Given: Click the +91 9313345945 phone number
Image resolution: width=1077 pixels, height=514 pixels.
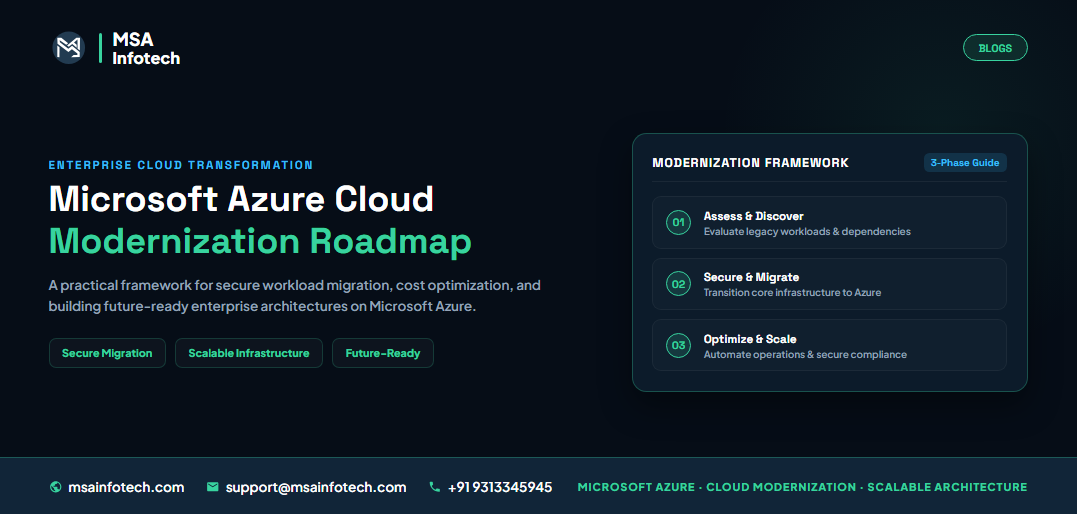Looking at the screenshot, I should coord(500,487).
